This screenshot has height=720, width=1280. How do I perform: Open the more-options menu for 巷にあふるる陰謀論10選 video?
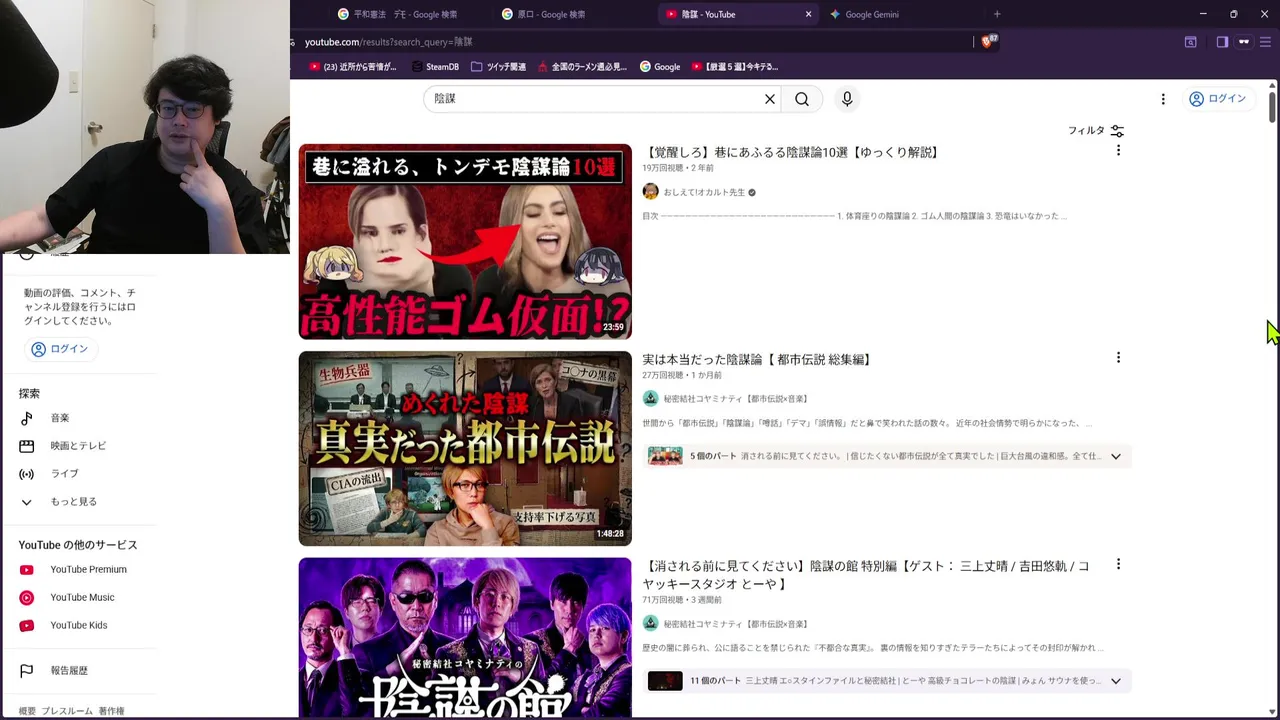click(x=1118, y=151)
